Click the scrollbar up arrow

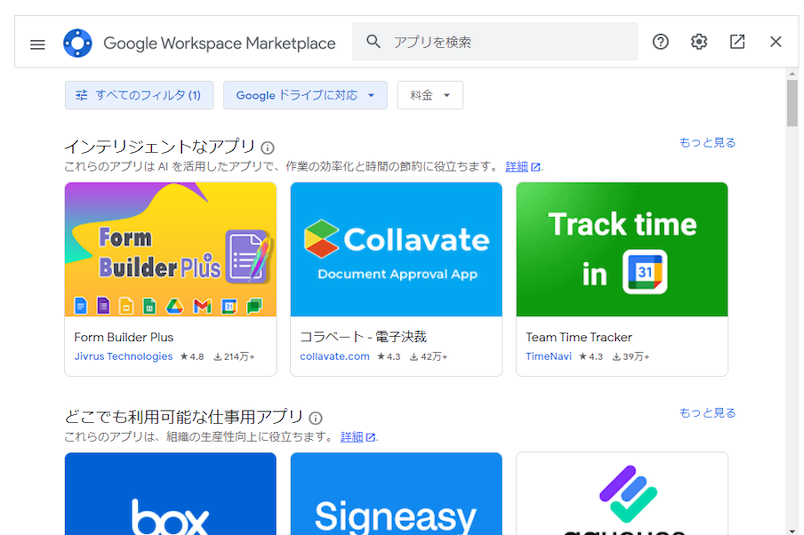tap(792, 74)
